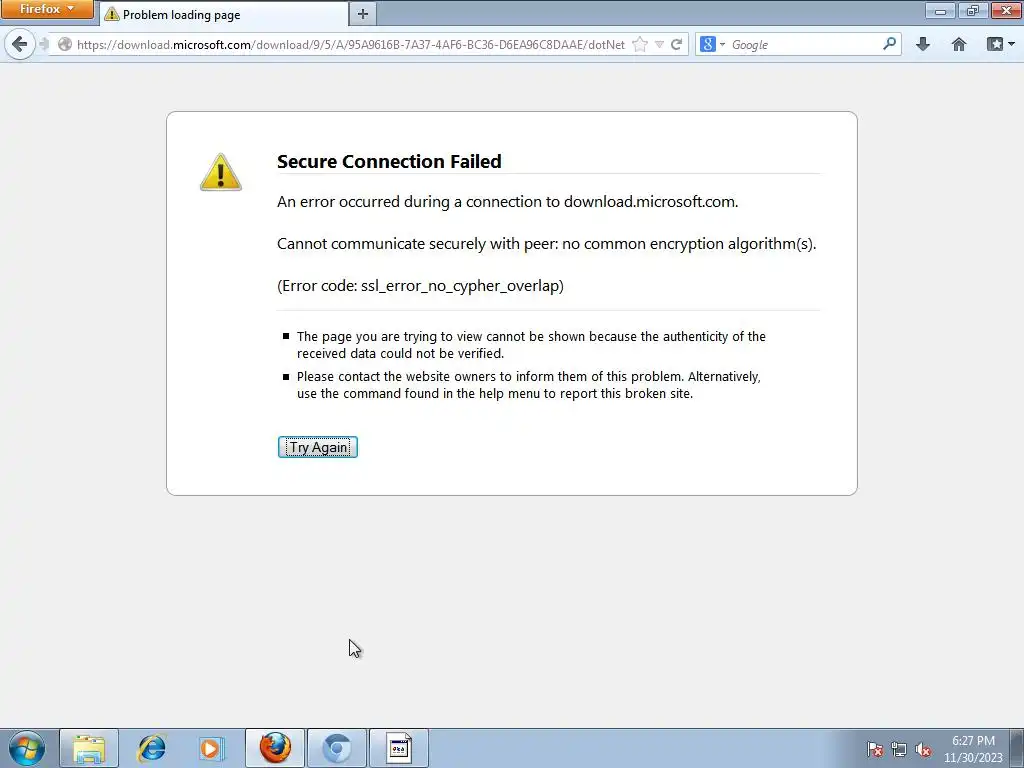
Task: Click the muted volume tray icon
Action: click(x=923, y=749)
